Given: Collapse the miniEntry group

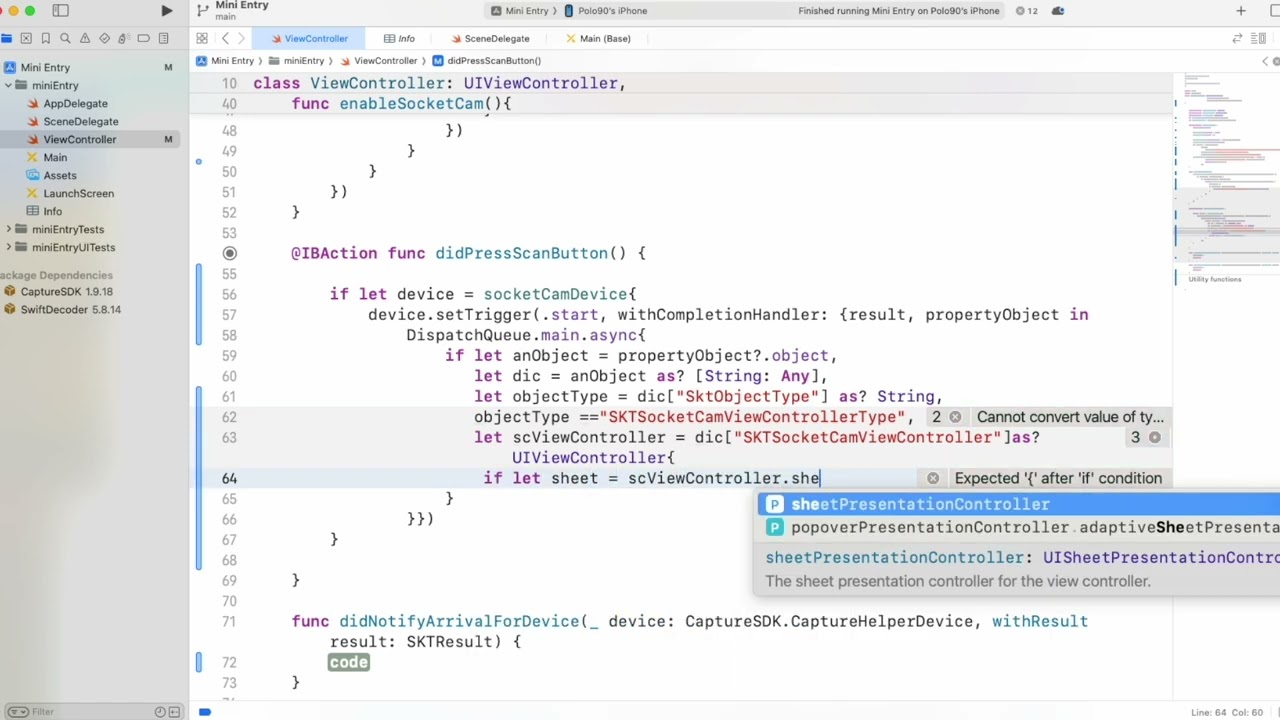Looking at the screenshot, I should [9, 86].
